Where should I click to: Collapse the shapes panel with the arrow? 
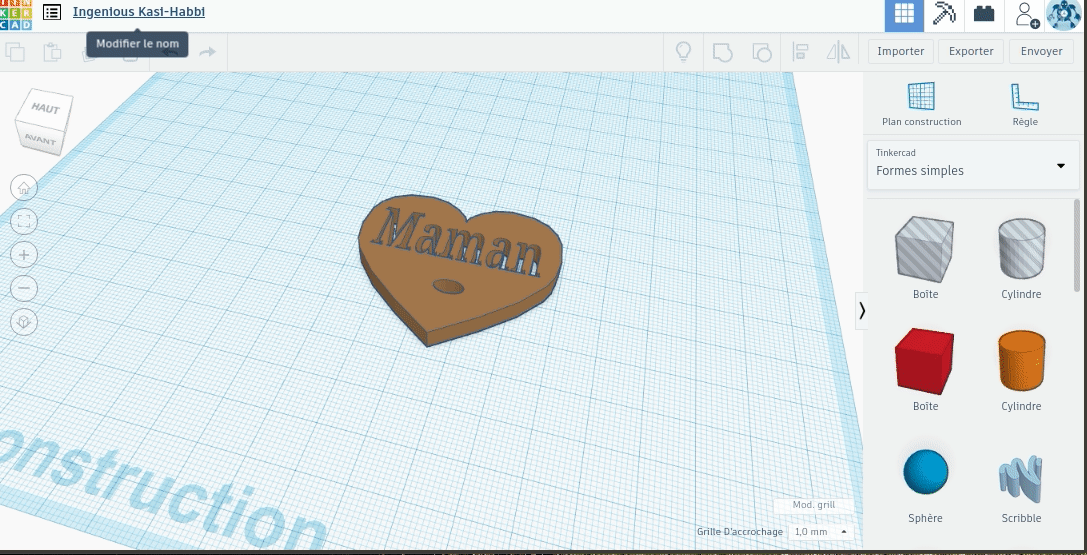pyautogui.click(x=862, y=311)
